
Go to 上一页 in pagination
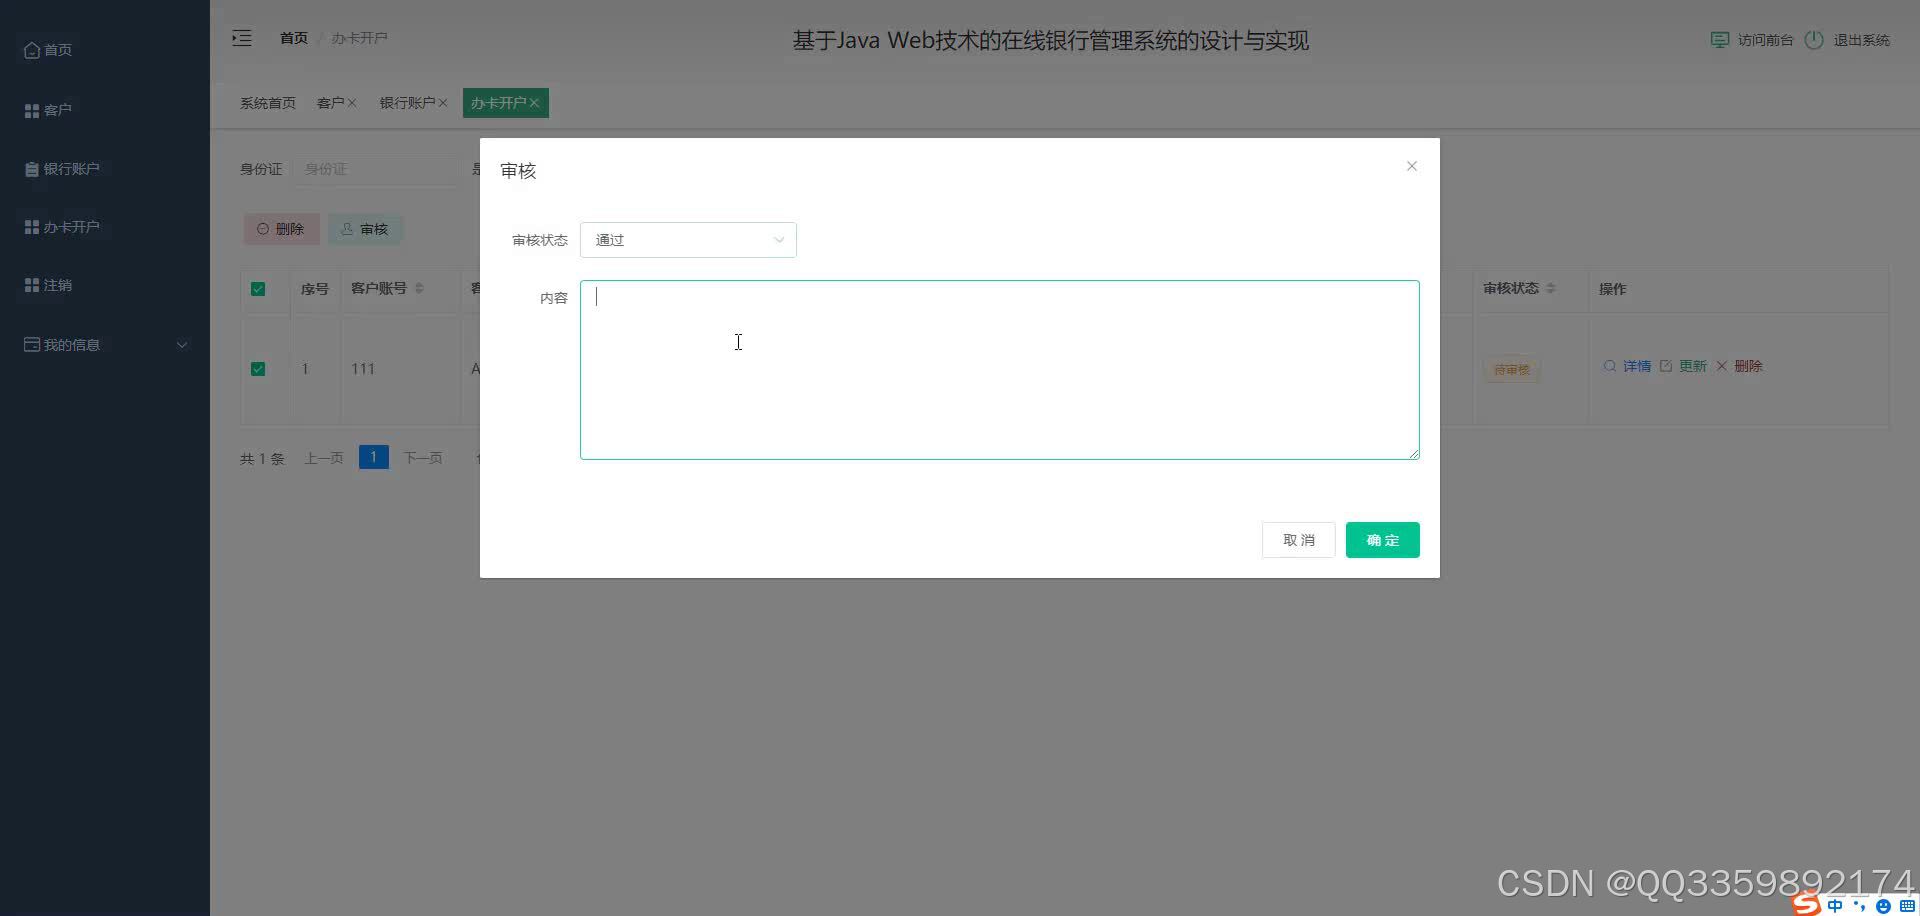tap(324, 458)
